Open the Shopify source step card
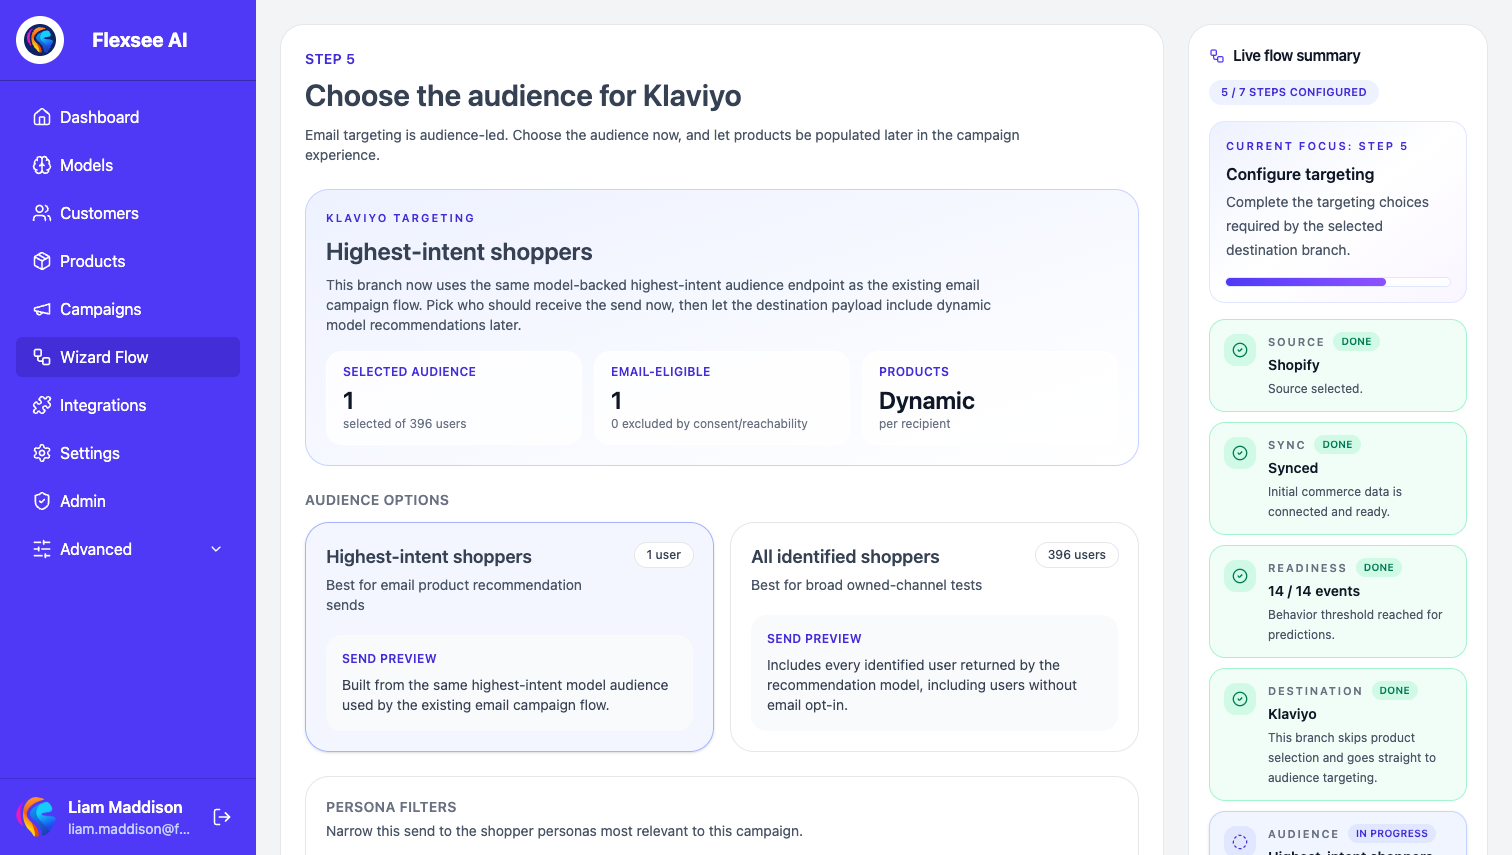This screenshot has height=855, width=1512. (1338, 365)
